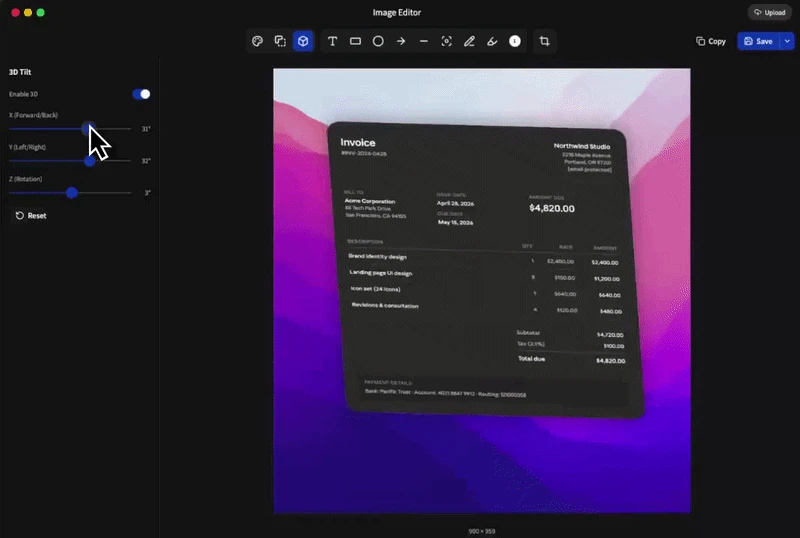Click the yellow minimize window button
Screen dimensions: 800x538
pyautogui.click(x=28, y=12)
